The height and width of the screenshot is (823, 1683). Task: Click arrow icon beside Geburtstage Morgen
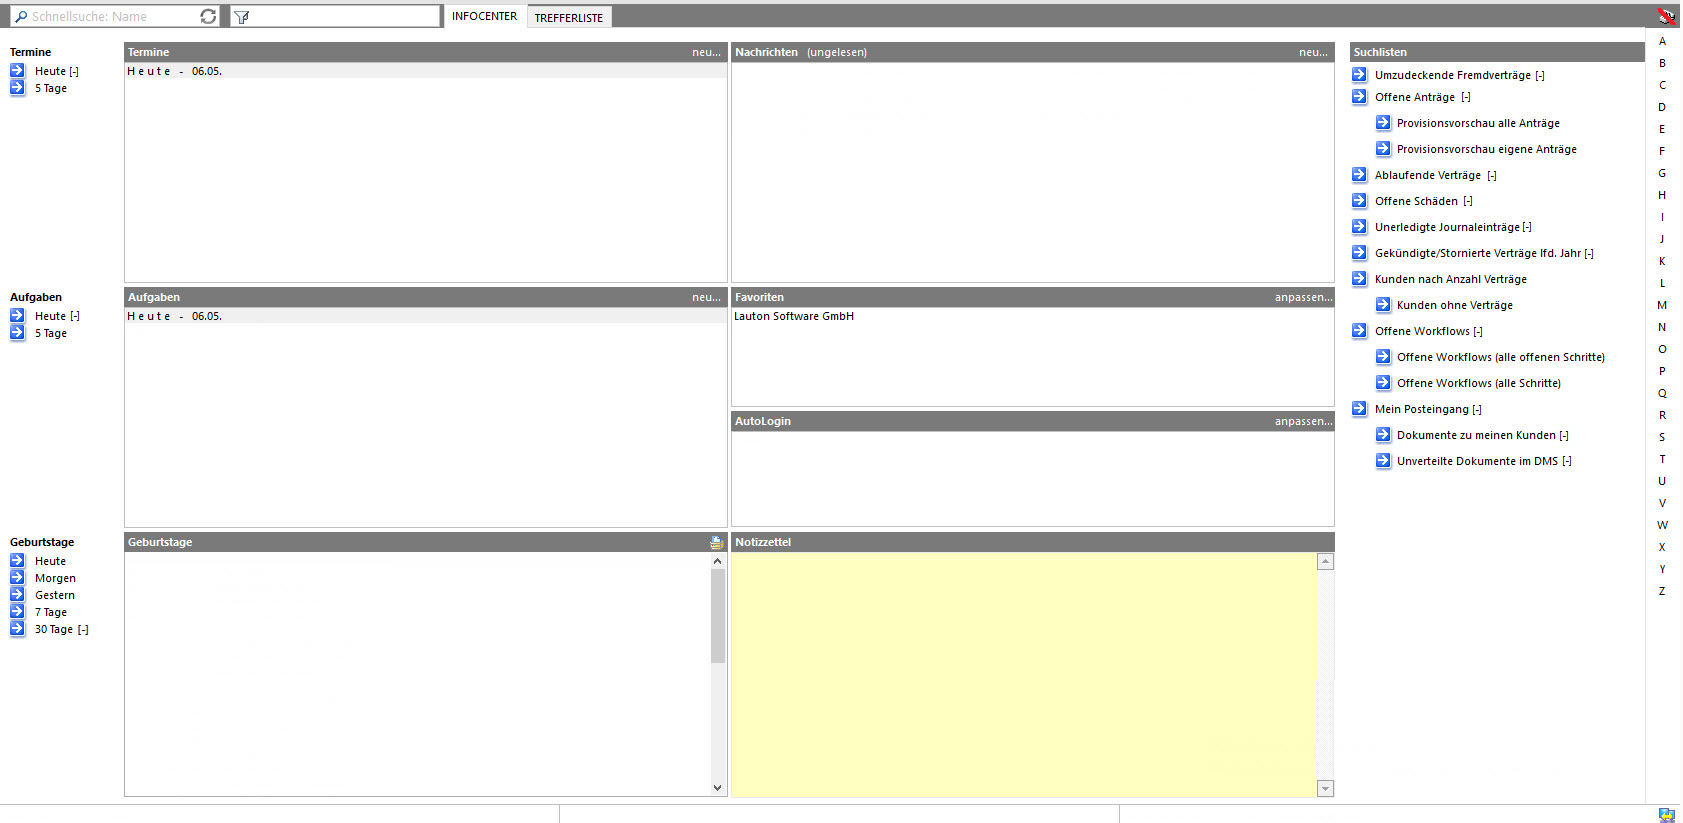[17, 578]
